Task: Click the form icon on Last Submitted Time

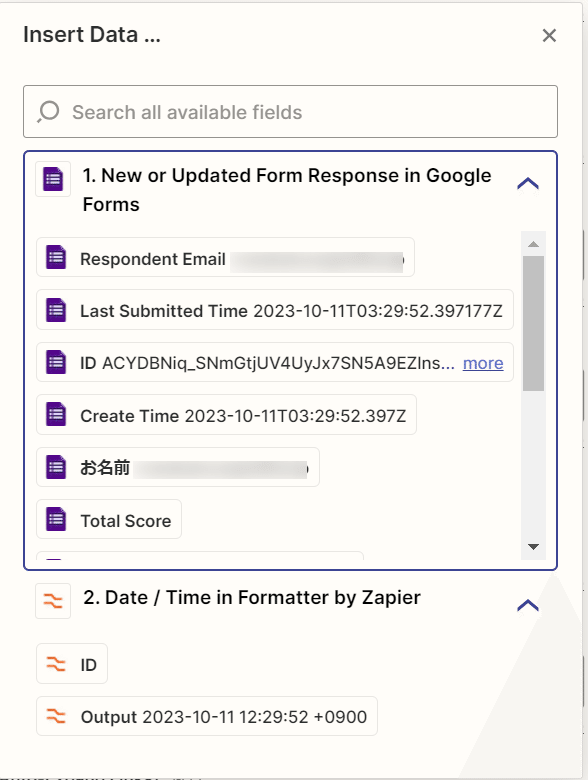Action: coord(56,310)
